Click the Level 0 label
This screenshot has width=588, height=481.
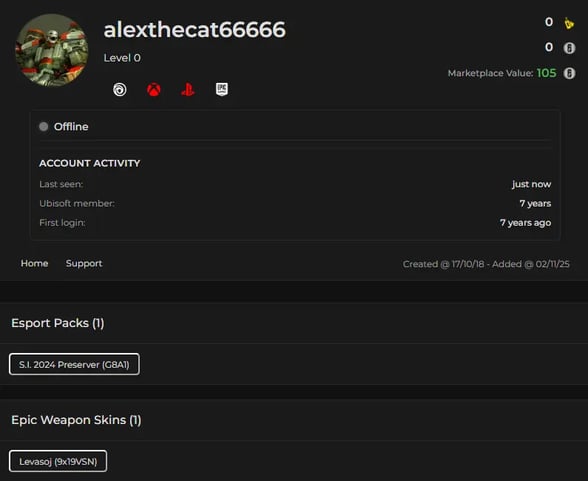coord(122,58)
